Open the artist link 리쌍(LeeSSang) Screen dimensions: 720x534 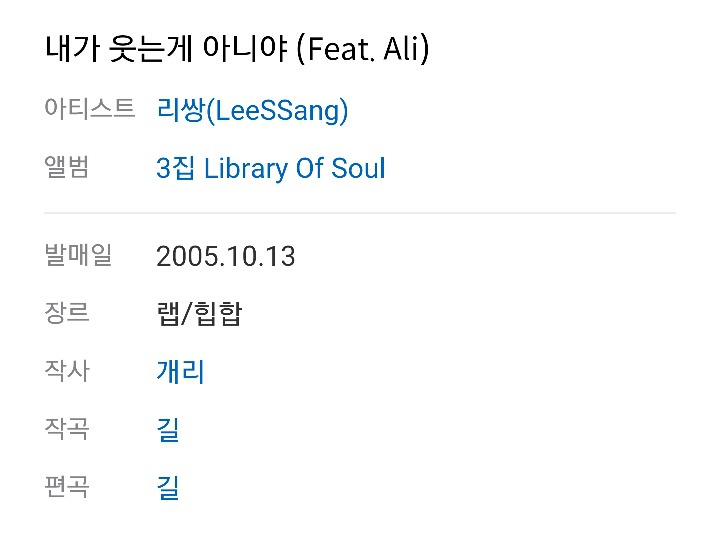point(252,110)
